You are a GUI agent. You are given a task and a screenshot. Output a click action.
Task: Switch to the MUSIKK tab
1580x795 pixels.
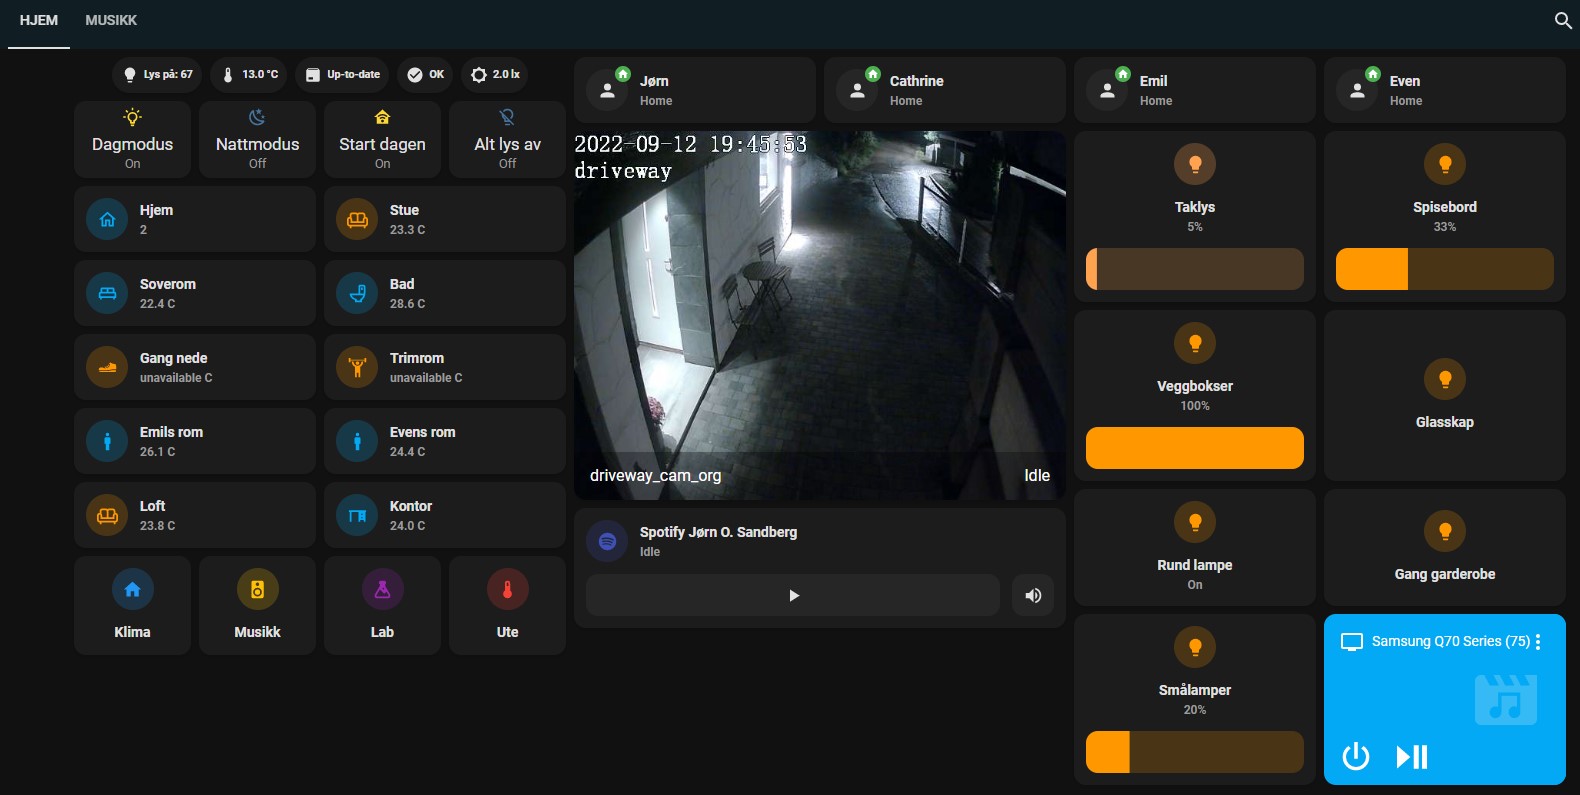[x=111, y=21]
